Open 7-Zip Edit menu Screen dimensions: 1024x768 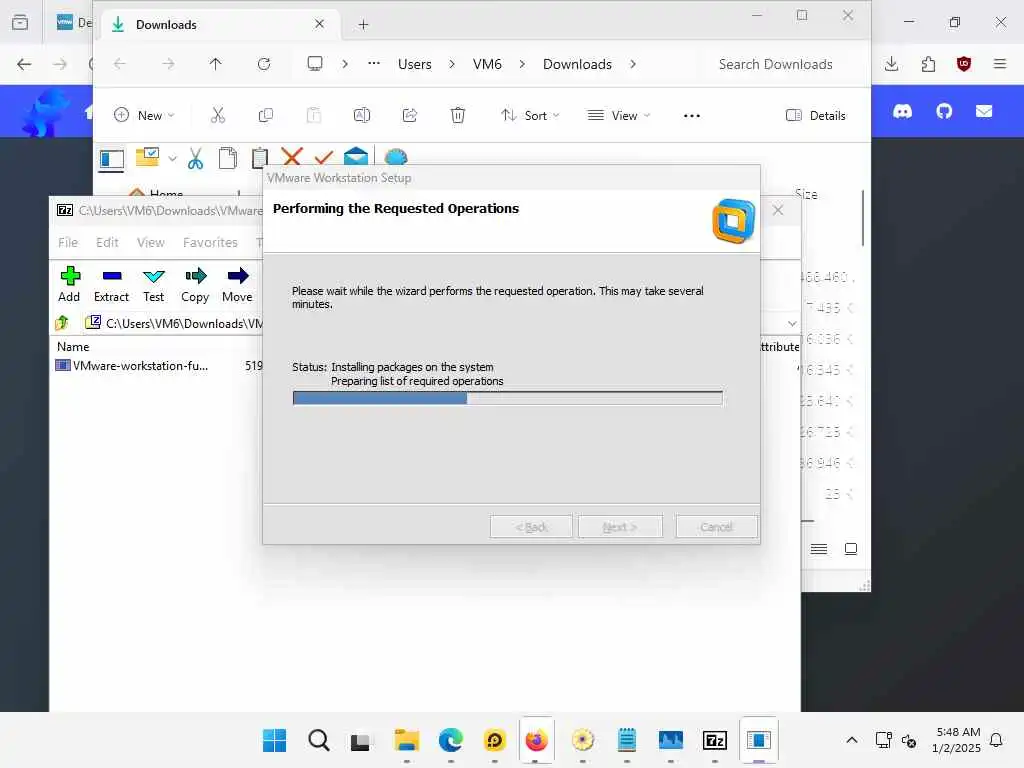(107, 242)
